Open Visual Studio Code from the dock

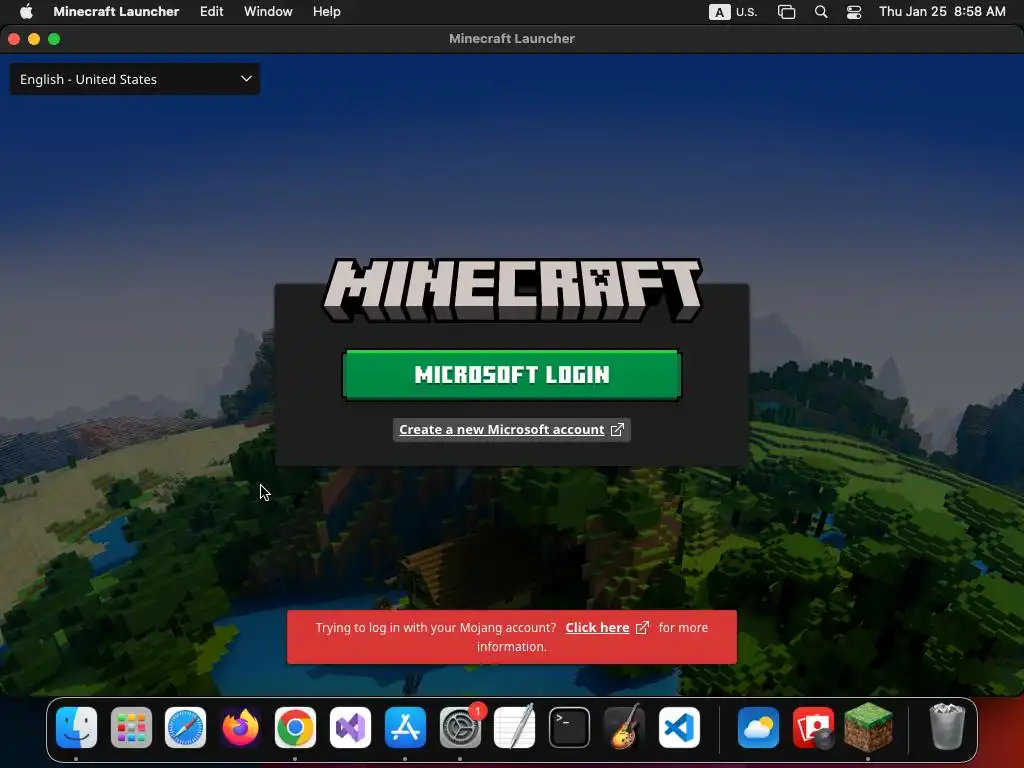[x=679, y=727]
